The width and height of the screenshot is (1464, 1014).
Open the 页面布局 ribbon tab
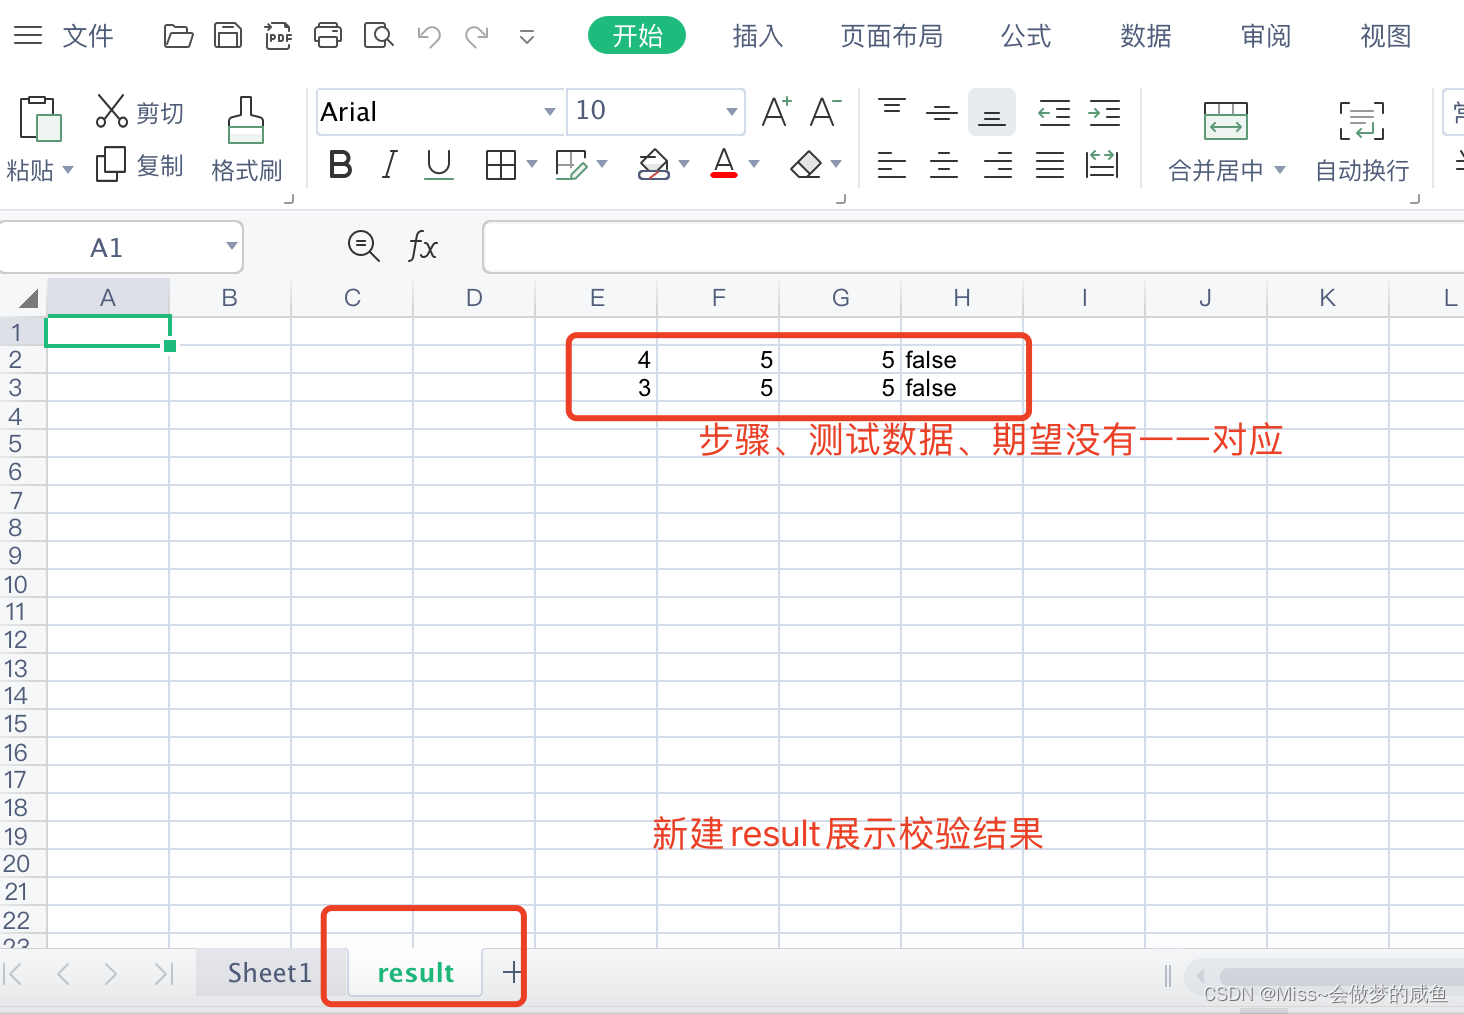tap(892, 36)
